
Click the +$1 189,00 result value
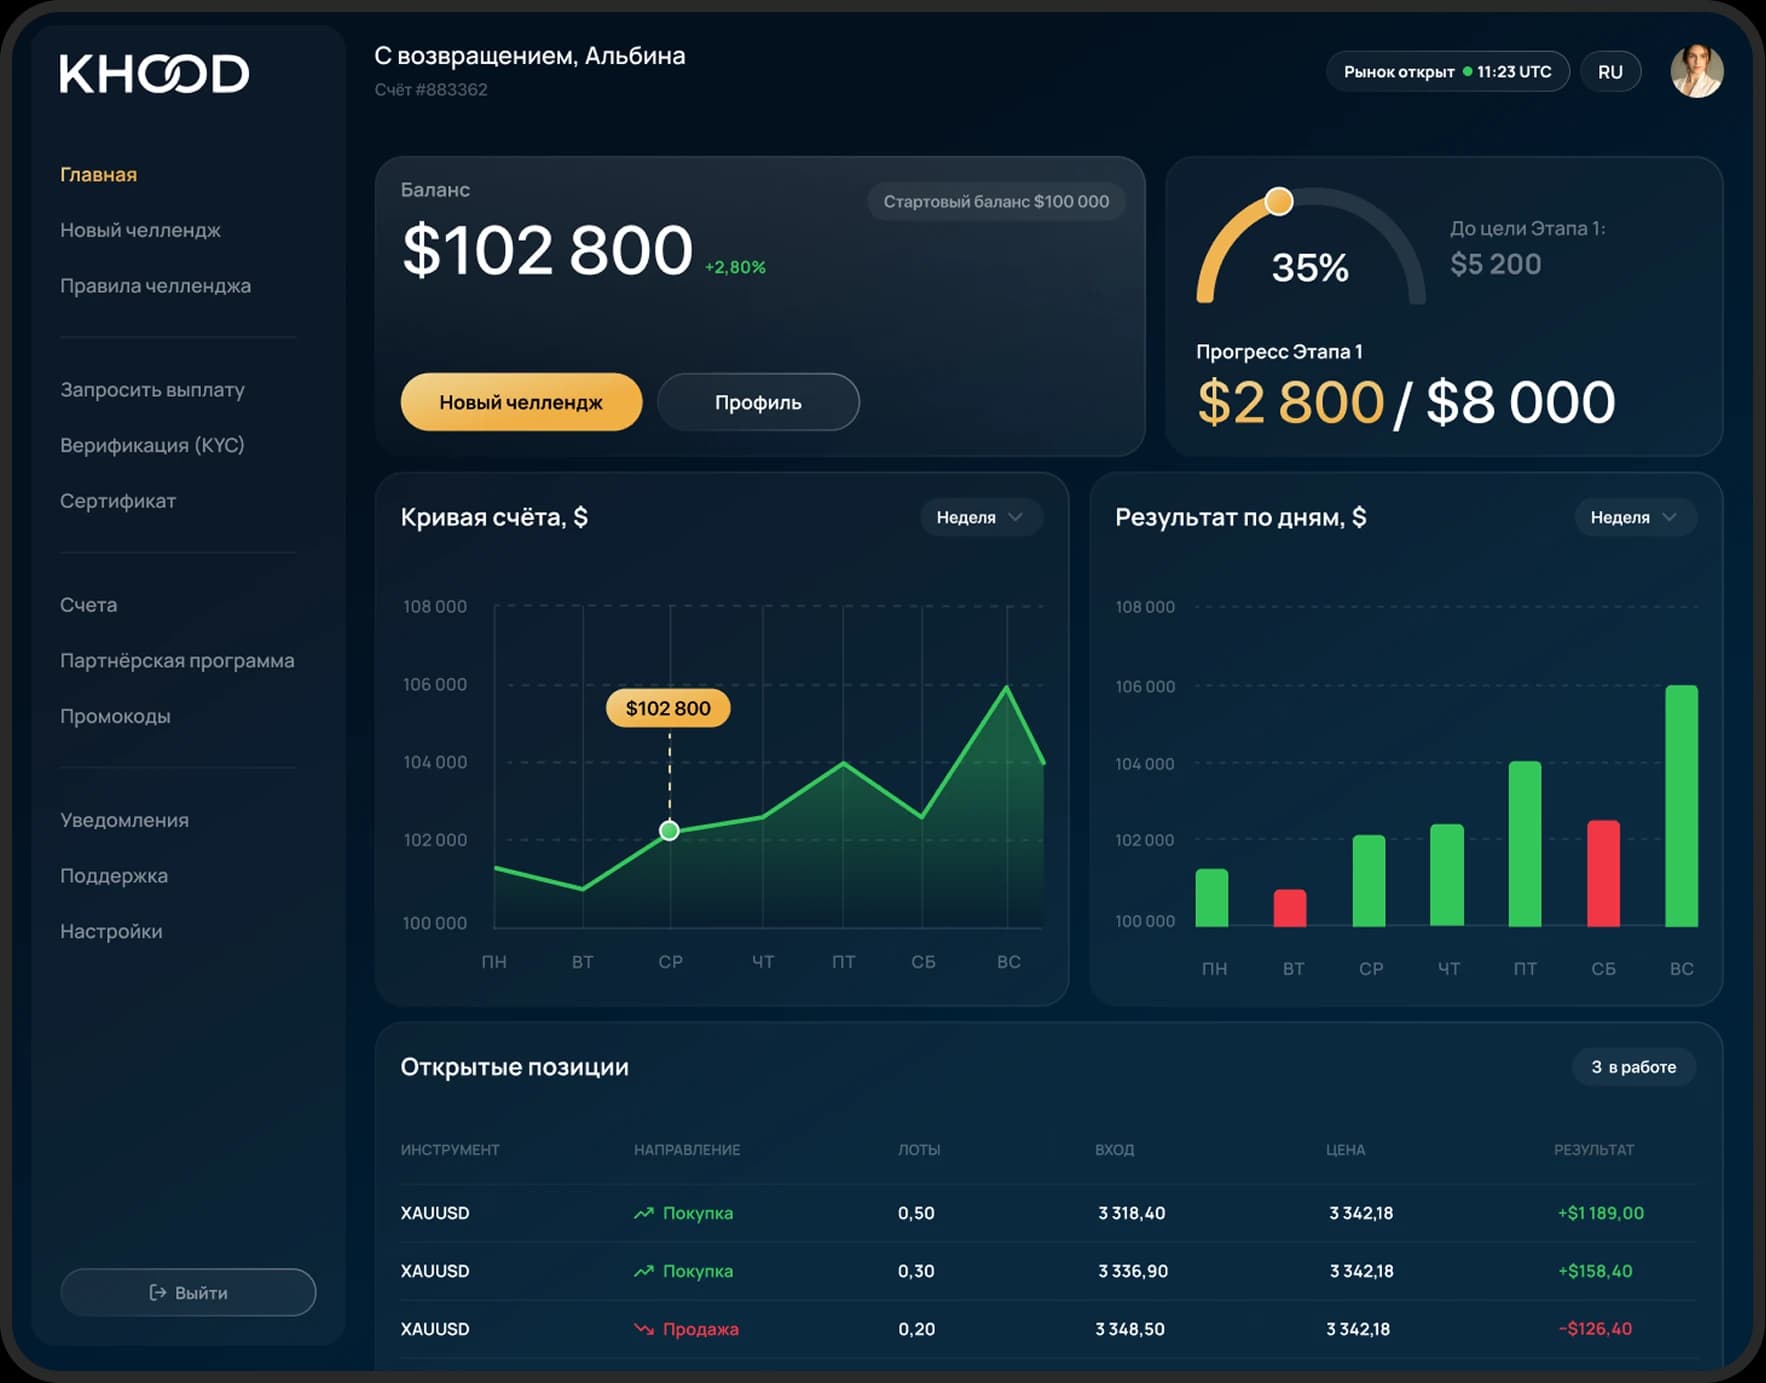click(1600, 1213)
